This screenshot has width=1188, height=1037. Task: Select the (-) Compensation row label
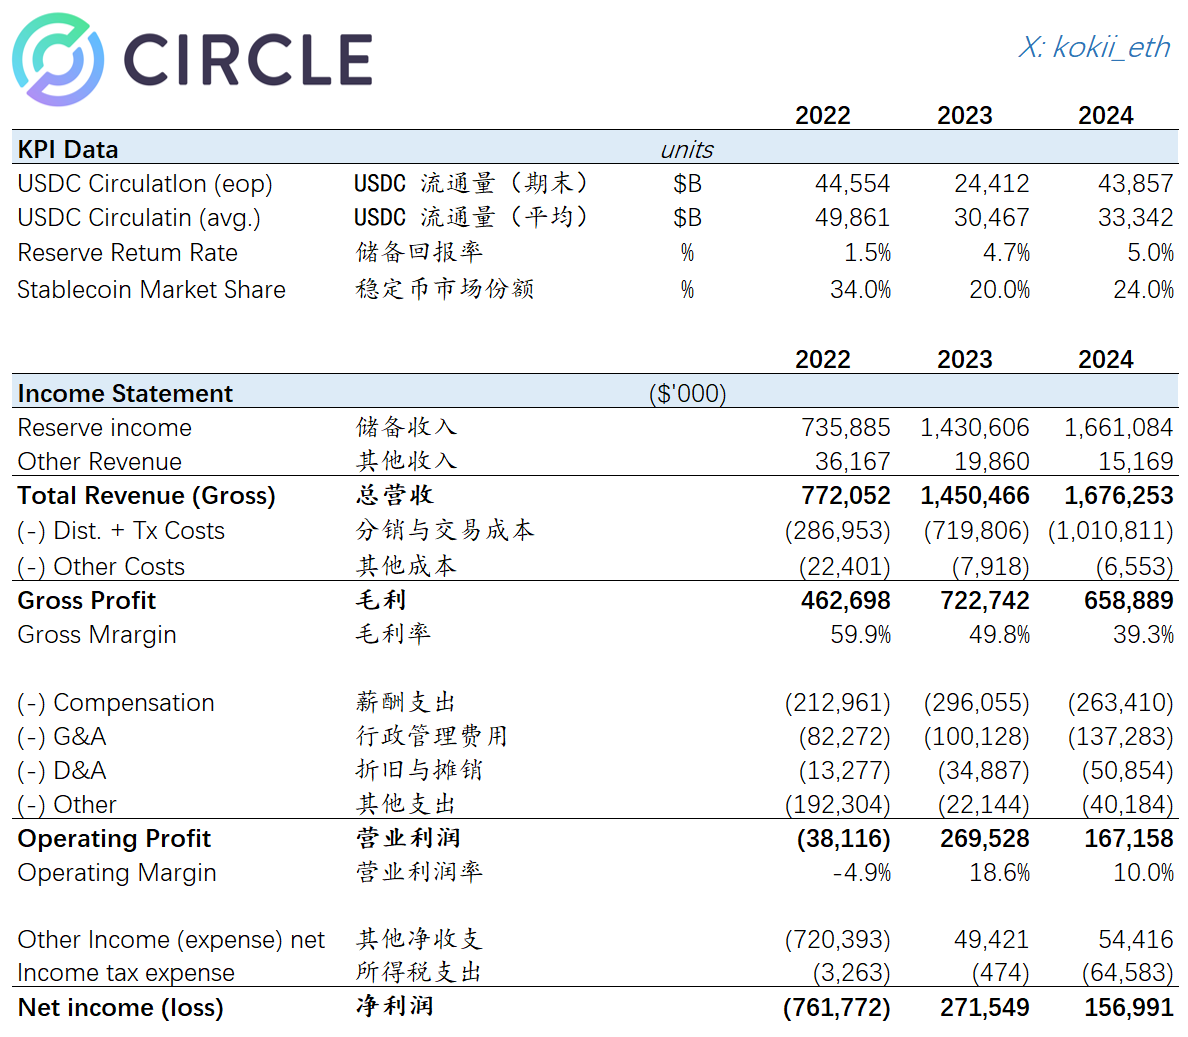[116, 702]
